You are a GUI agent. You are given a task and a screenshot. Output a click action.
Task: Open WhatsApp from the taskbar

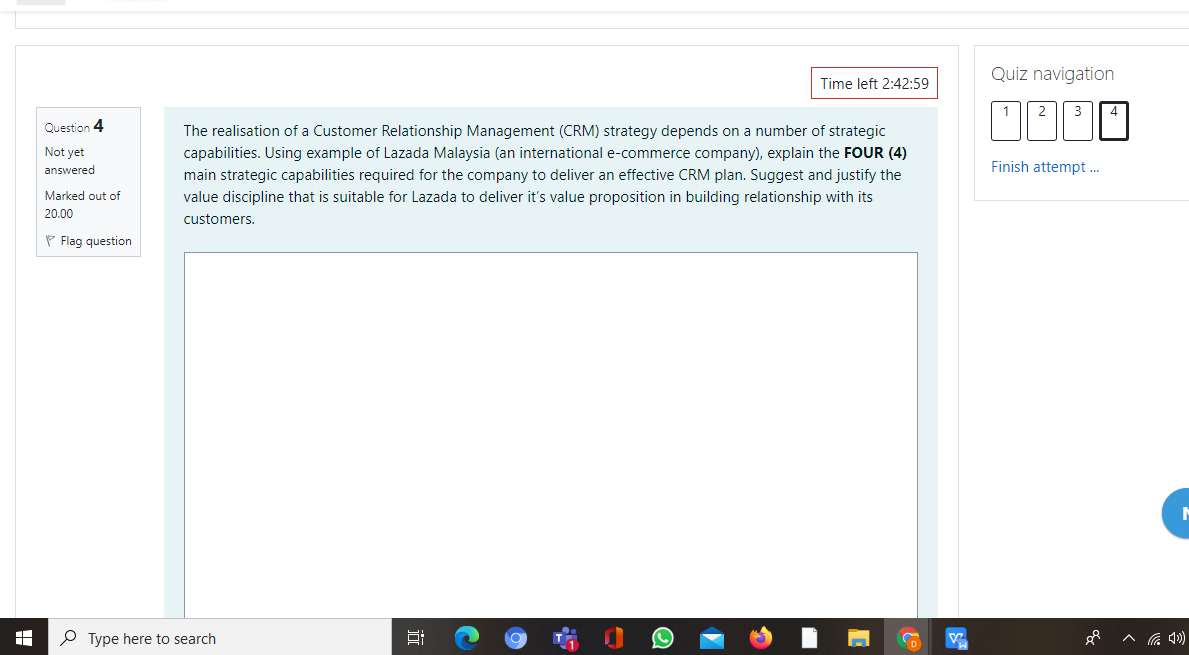click(x=663, y=638)
